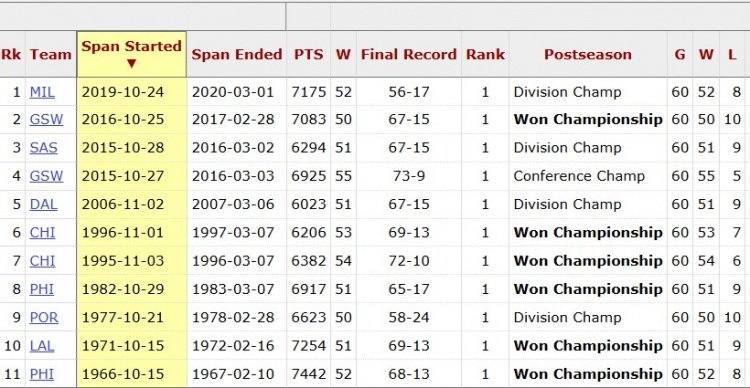Click the Team column header
Image resolution: width=750 pixels, height=388 pixels.
(x=51, y=55)
